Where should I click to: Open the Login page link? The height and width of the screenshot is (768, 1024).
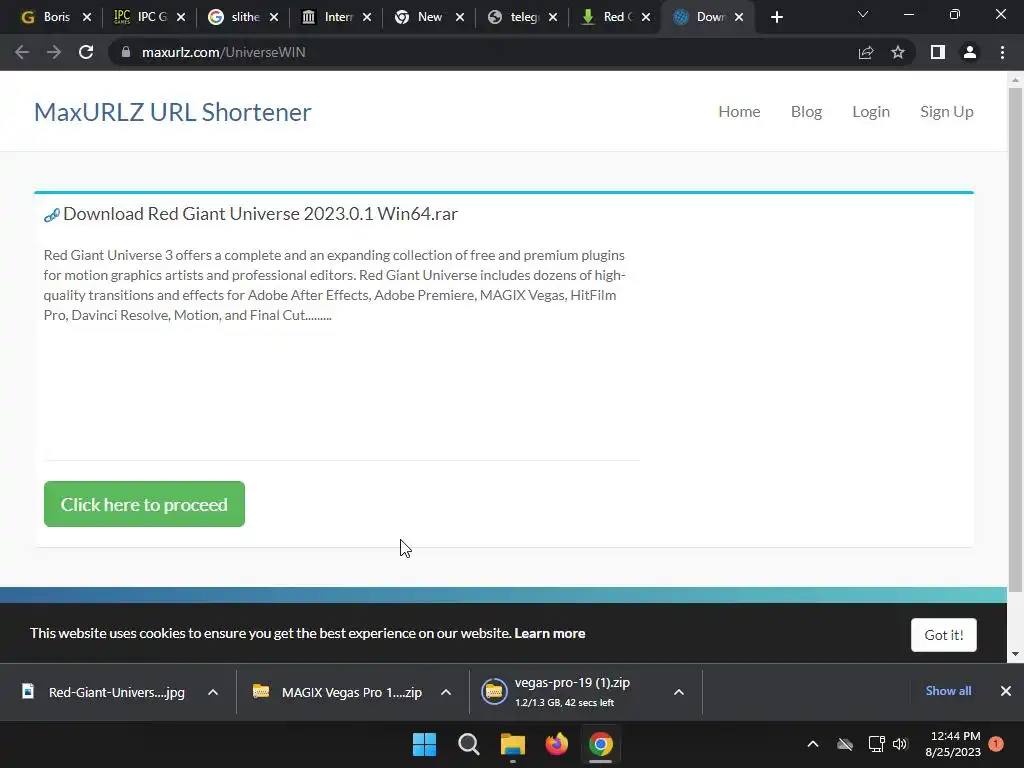click(x=871, y=112)
